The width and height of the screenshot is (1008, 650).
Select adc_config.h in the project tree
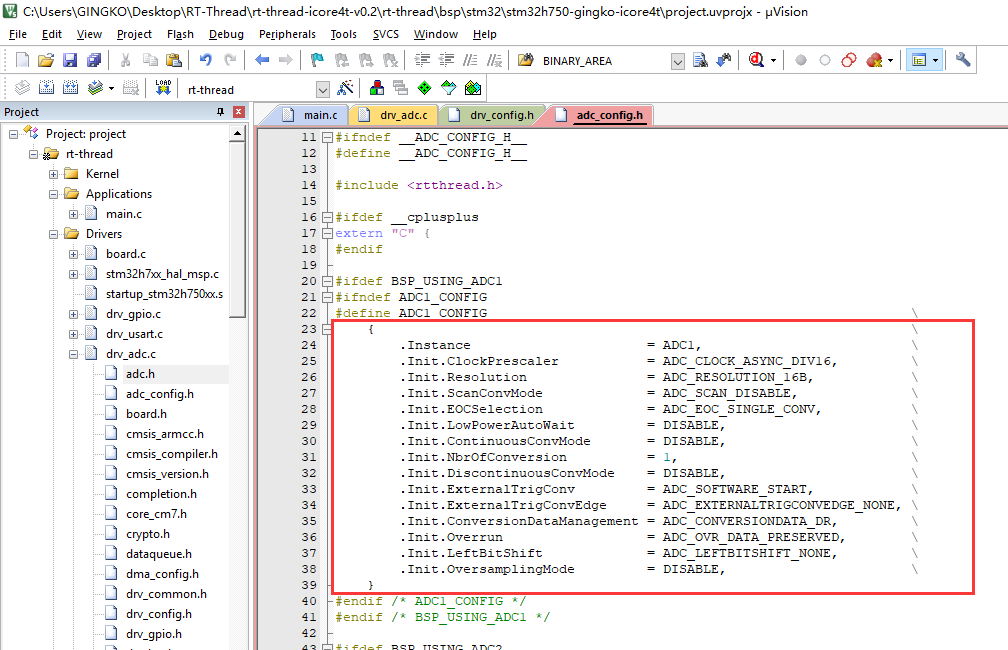159,394
